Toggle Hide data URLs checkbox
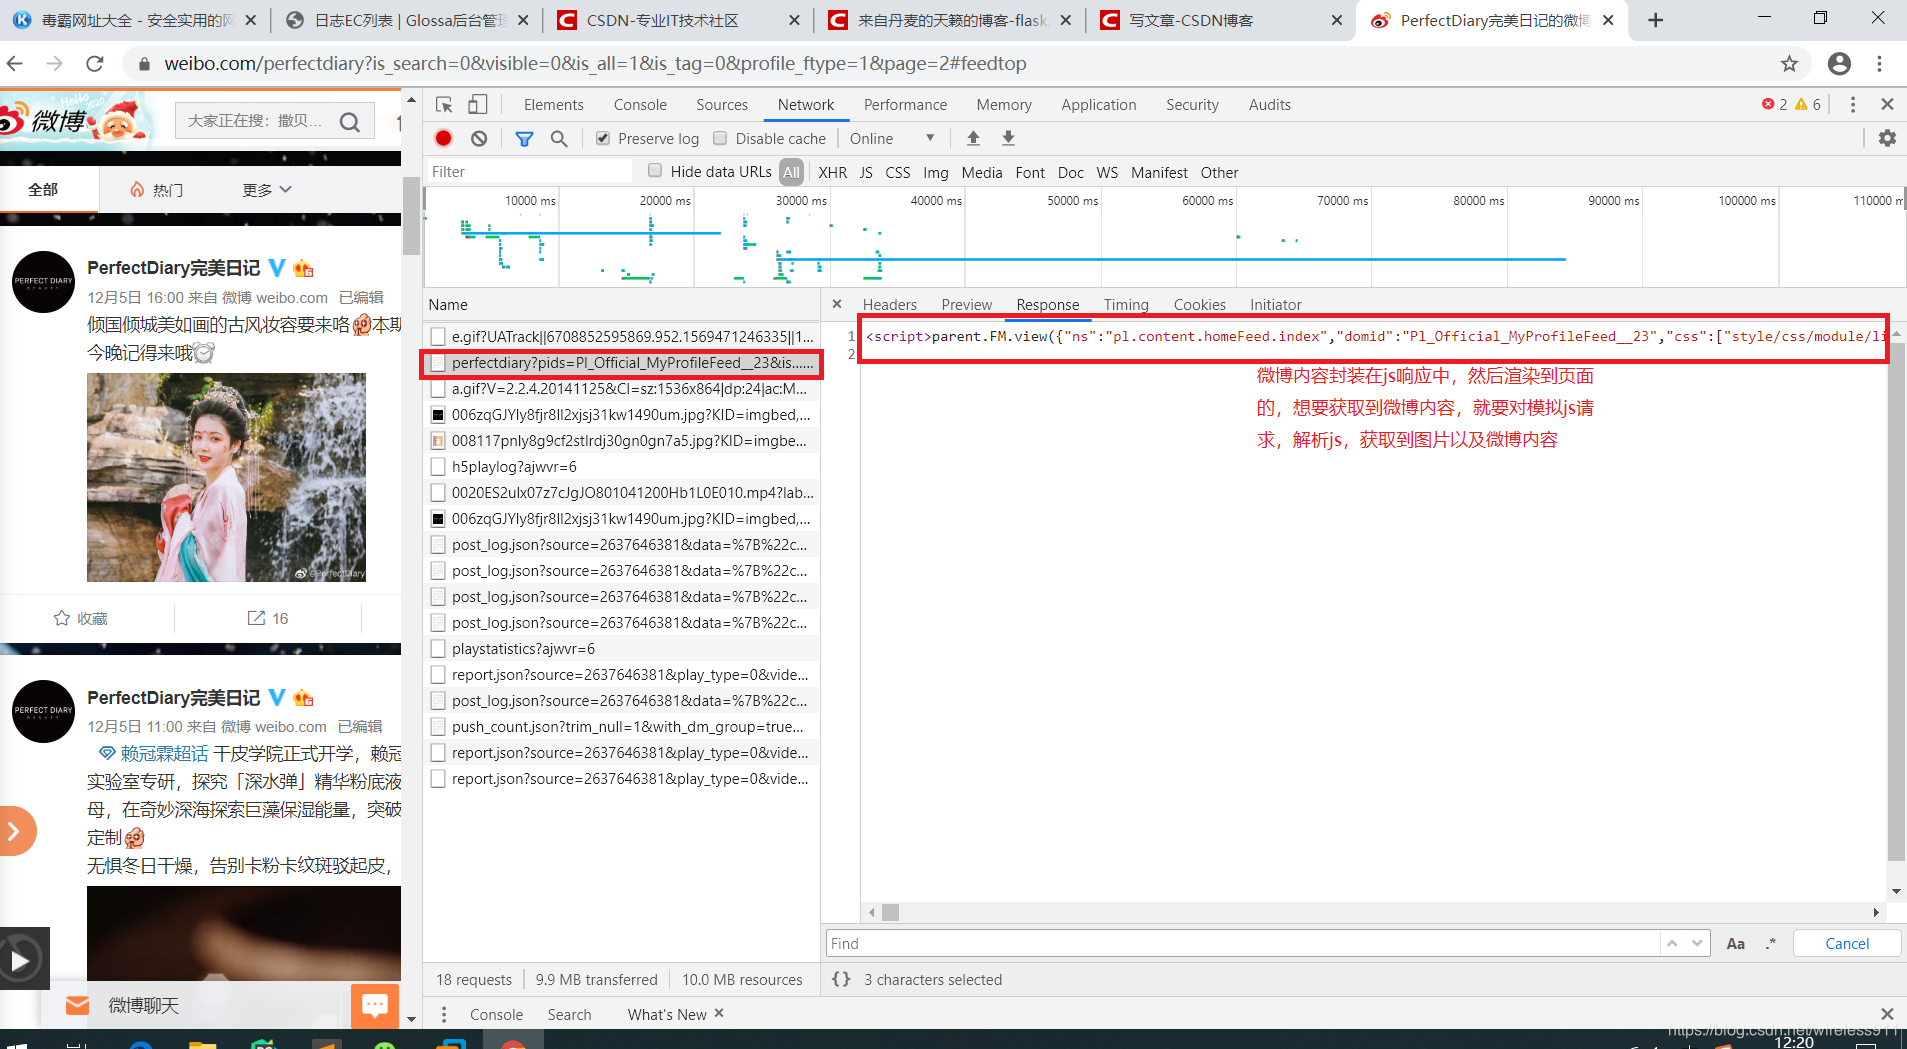Screen dimensions: 1907x1049 (655, 171)
